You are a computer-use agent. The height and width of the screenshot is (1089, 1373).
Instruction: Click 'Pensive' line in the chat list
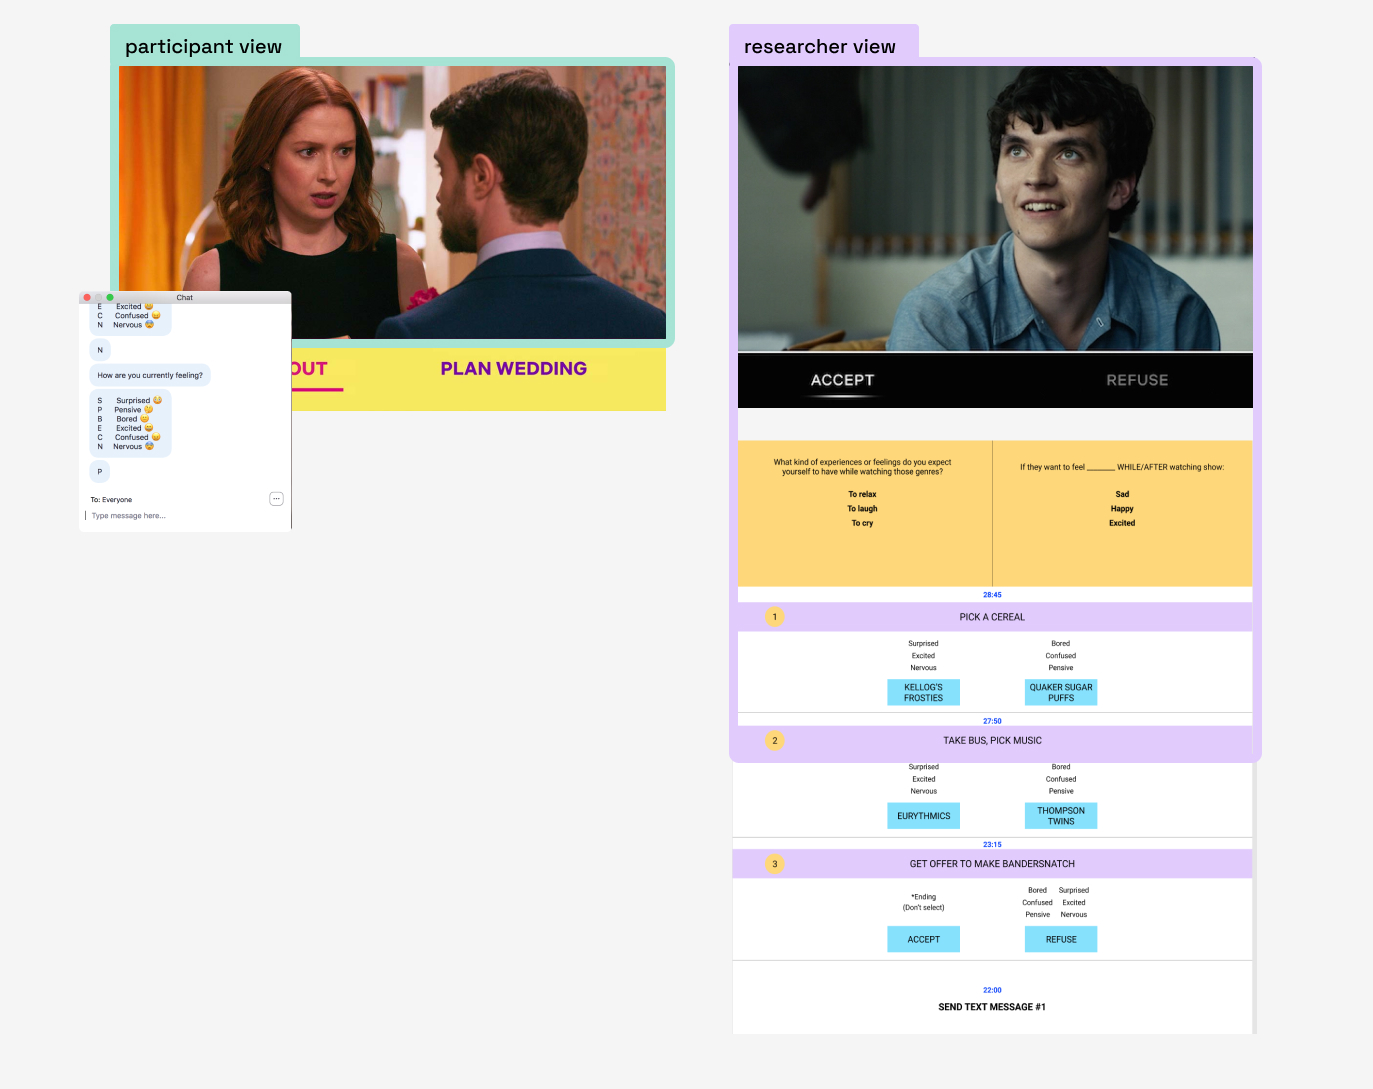coord(126,410)
